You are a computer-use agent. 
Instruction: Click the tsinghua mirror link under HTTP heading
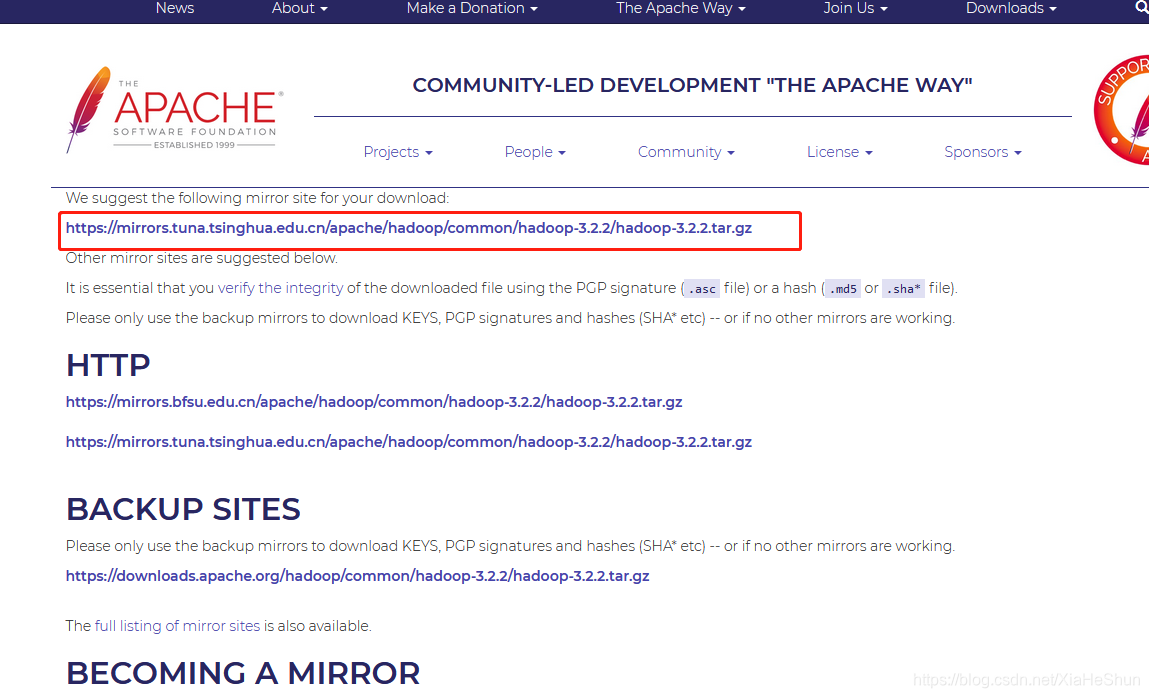[x=409, y=442]
